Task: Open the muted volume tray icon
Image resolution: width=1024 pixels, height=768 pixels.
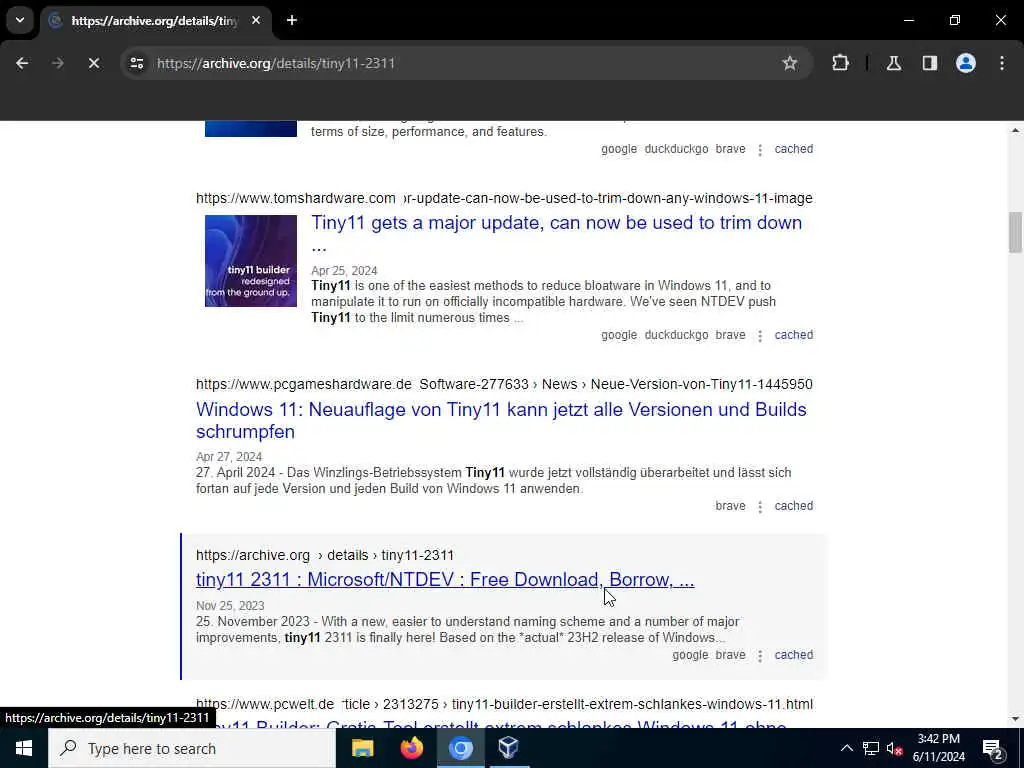Action: click(895, 748)
